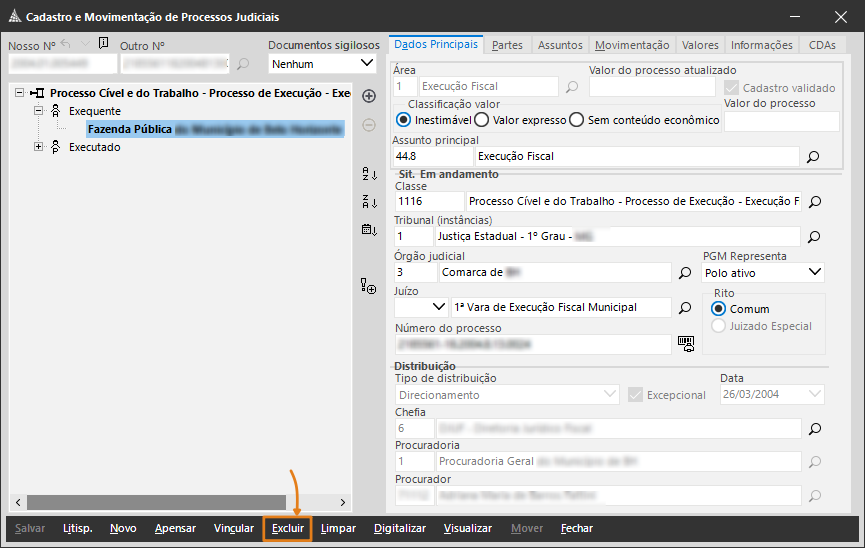The image size is (865, 548).
Task: Click the magnifier next to Classe field
Action: click(x=814, y=202)
